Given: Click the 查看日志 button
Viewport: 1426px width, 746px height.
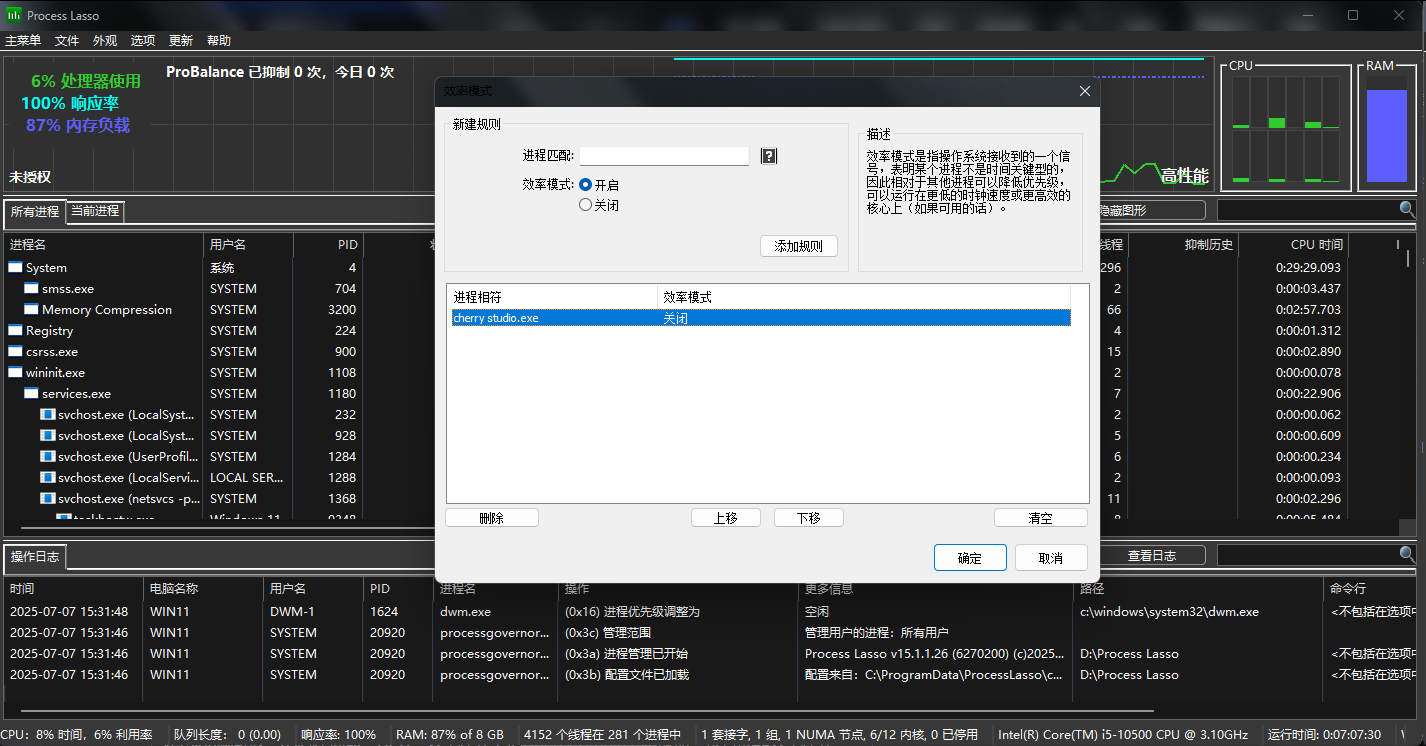Looking at the screenshot, I should [x=1152, y=555].
